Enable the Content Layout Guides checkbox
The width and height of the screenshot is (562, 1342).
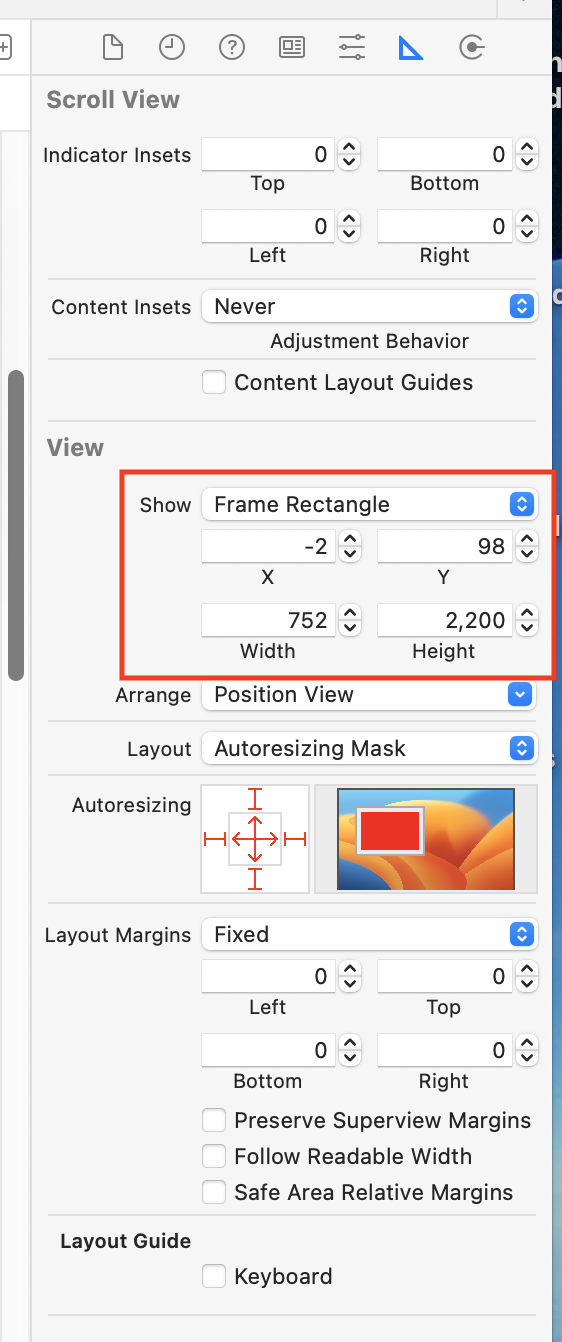[x=214, y=382]
